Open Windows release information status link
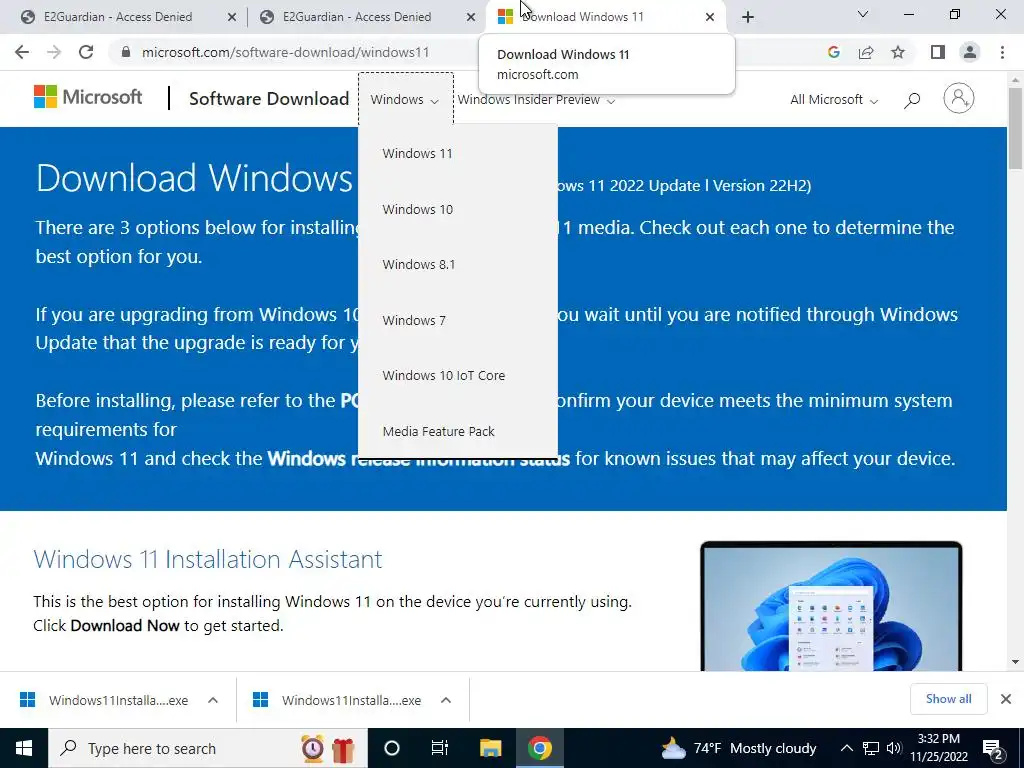Viewport: 1024px width, 768px height. click(x=419, y=458)
